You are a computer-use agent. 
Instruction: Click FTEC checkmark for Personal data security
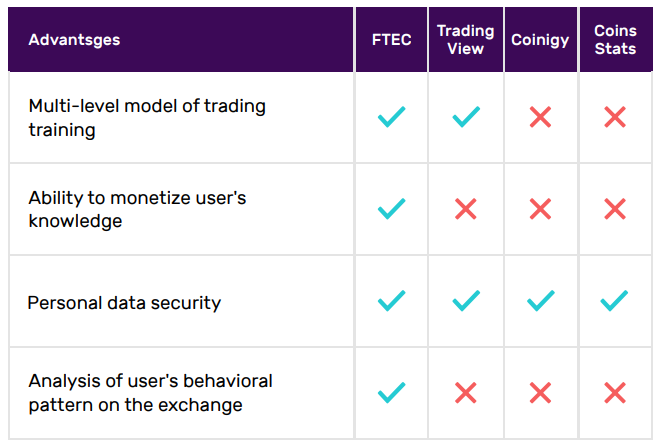(392, 300)
